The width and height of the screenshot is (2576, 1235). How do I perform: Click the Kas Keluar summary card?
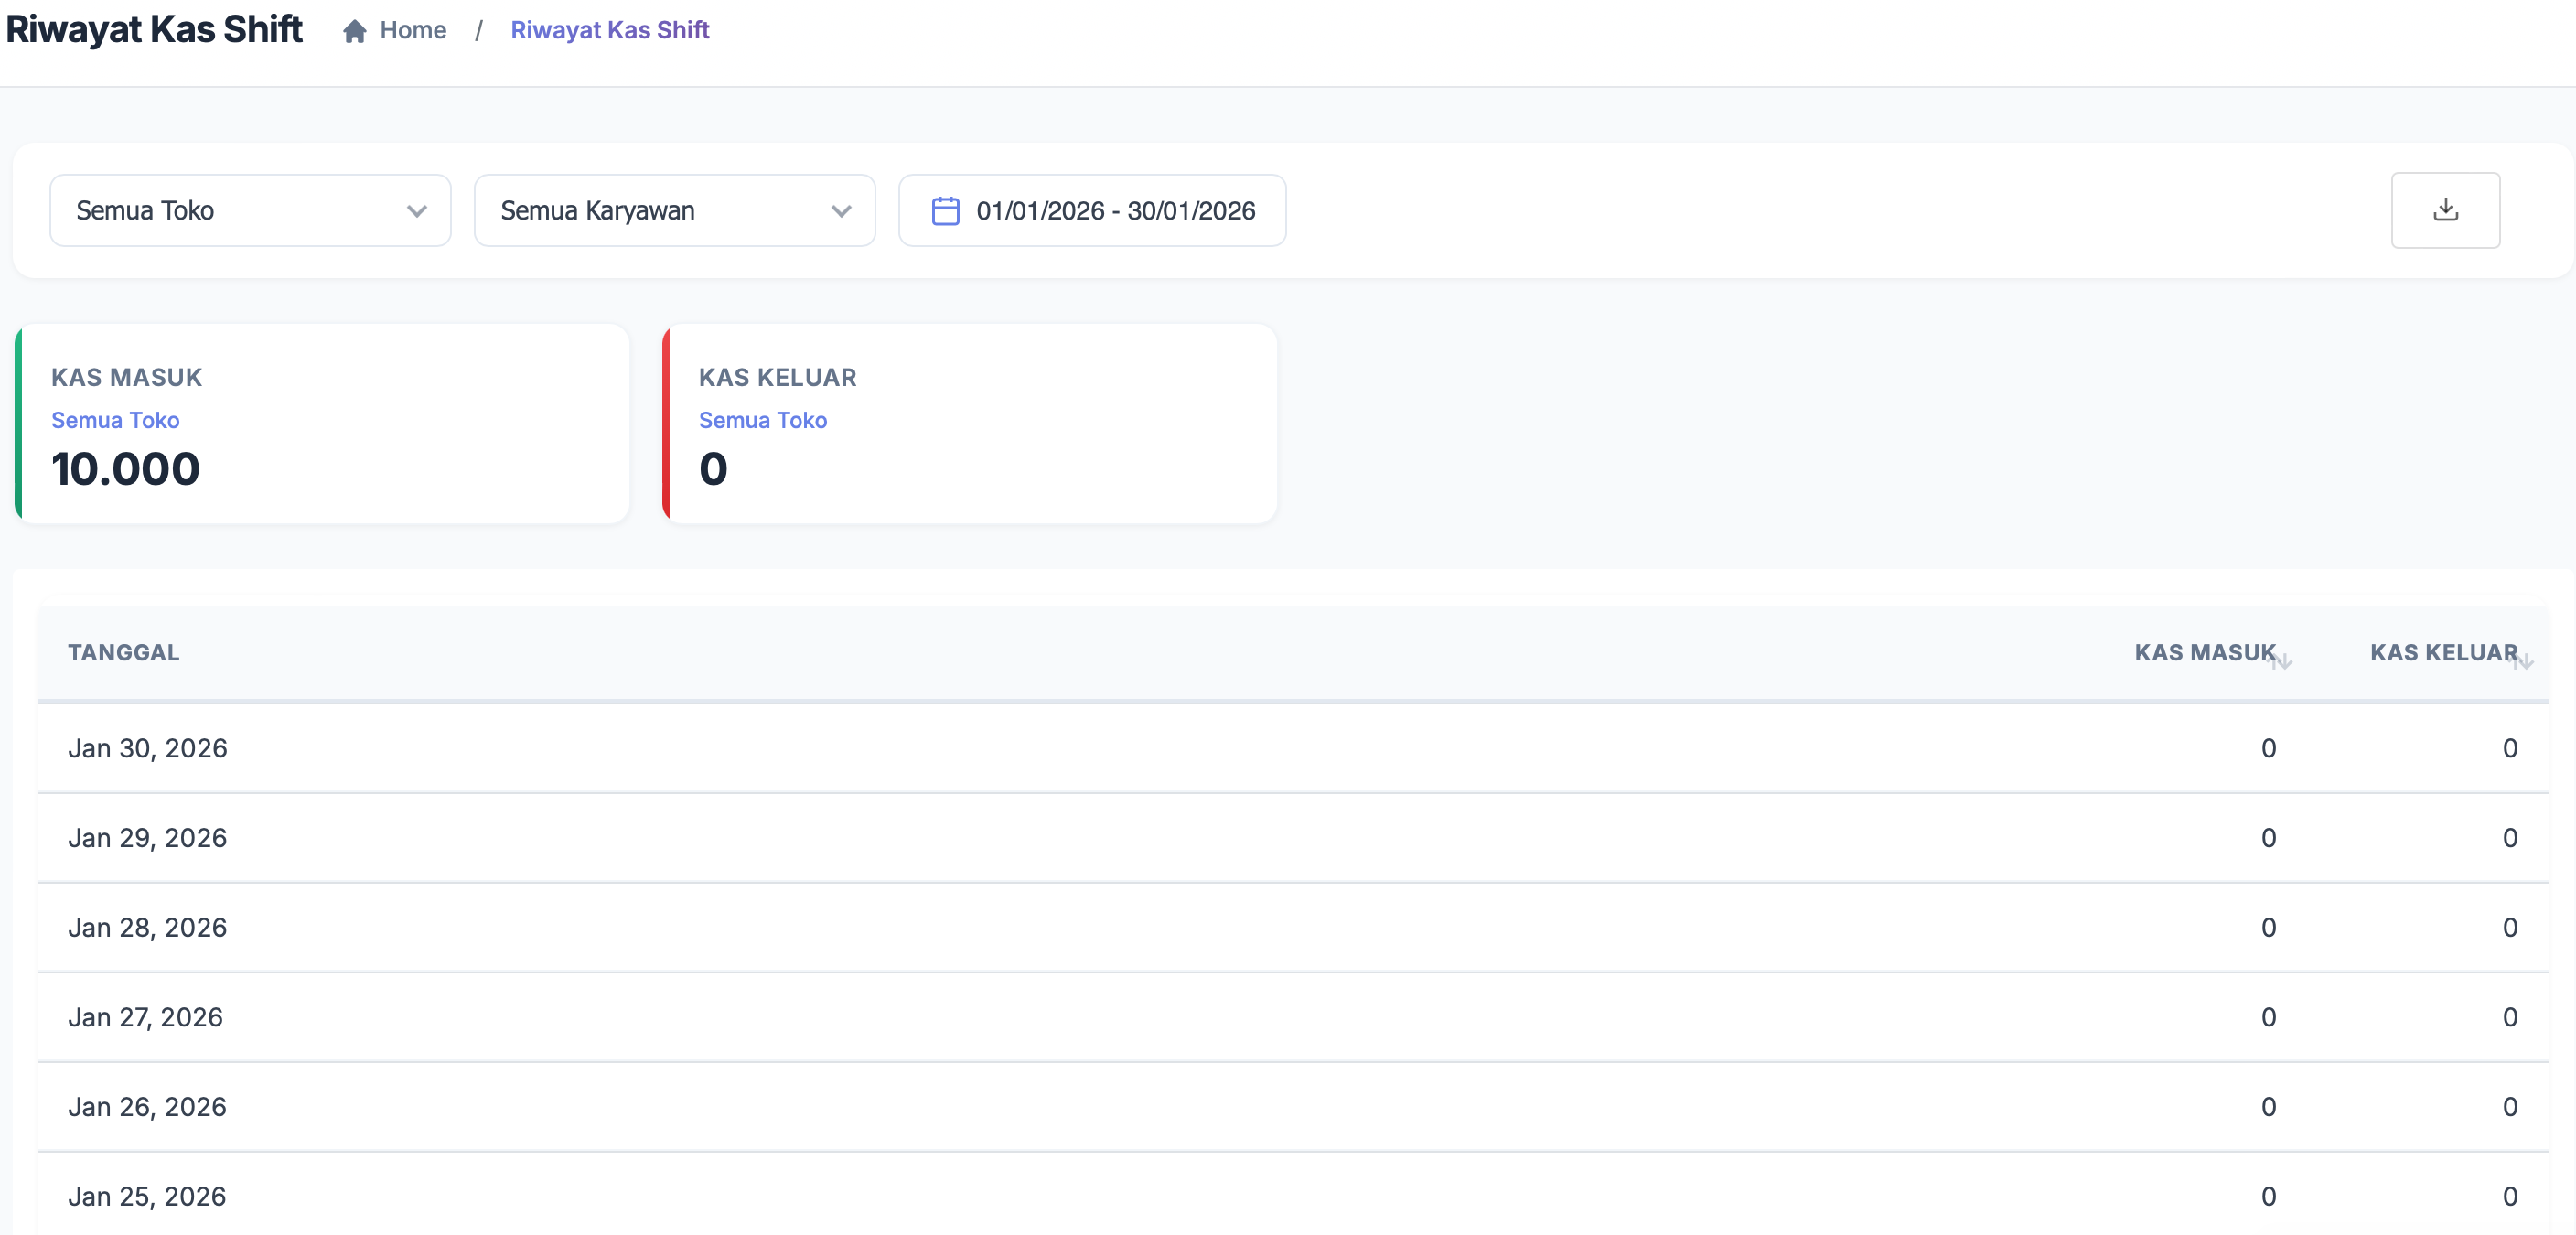pyautogui.click(x=970, y=424)
